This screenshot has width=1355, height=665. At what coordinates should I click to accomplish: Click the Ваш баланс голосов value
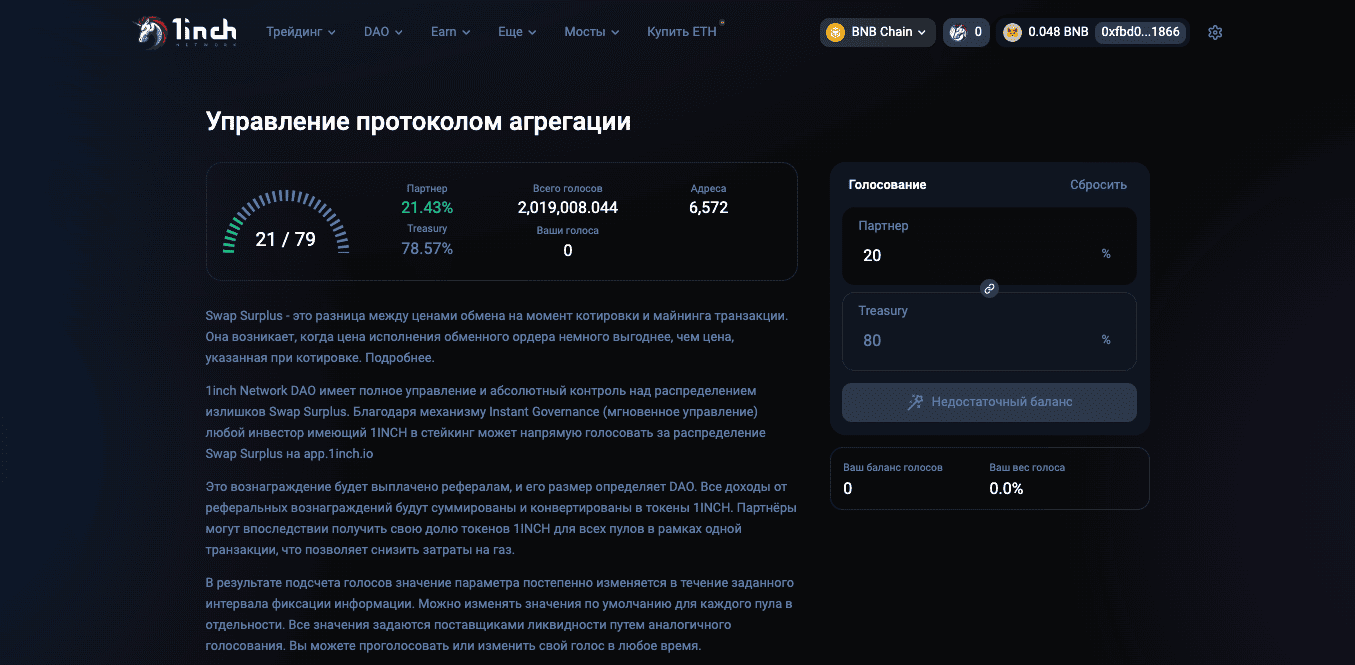coord(848,489)
